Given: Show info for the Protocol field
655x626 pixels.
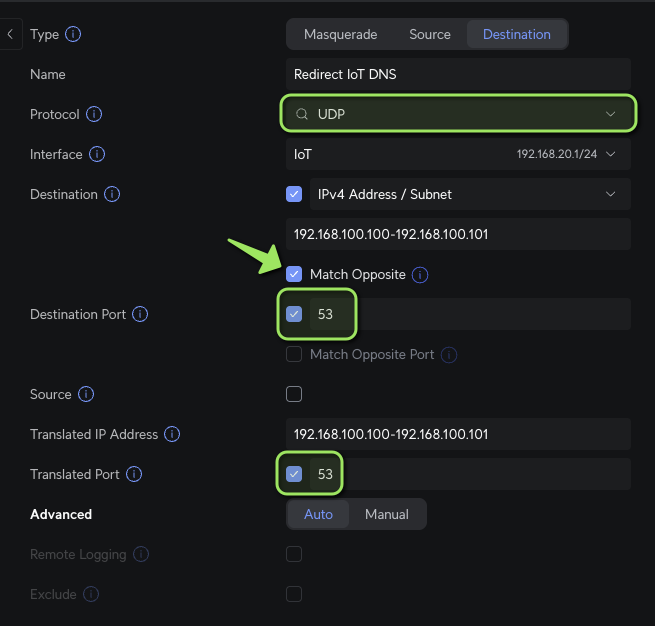Looking at the screenshot, I should click(94, 114).
